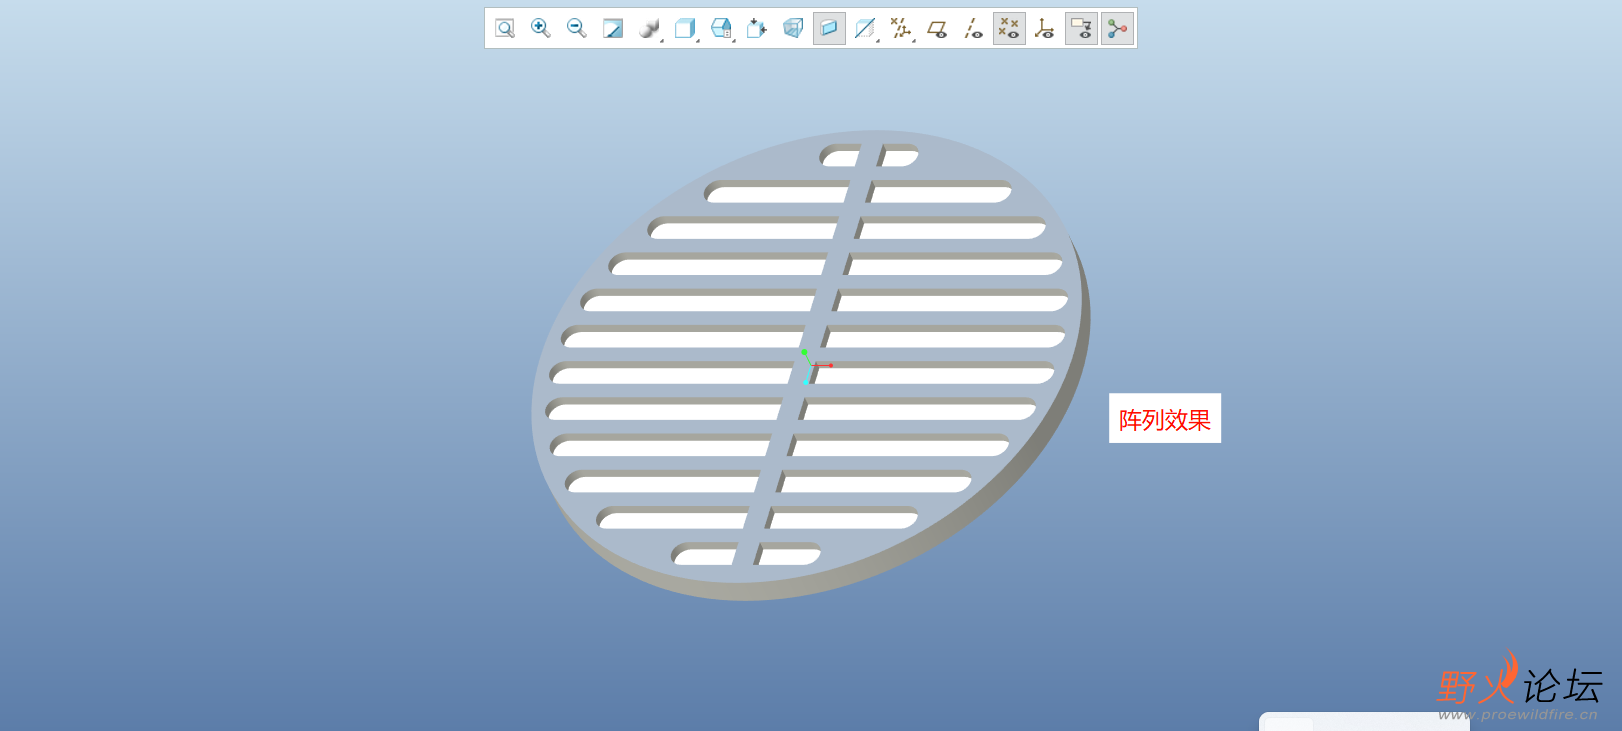Image resolution: width=1622 pixels, height=731 pixels.
Task: Toggle datum plane display
Action: [937, 28]
